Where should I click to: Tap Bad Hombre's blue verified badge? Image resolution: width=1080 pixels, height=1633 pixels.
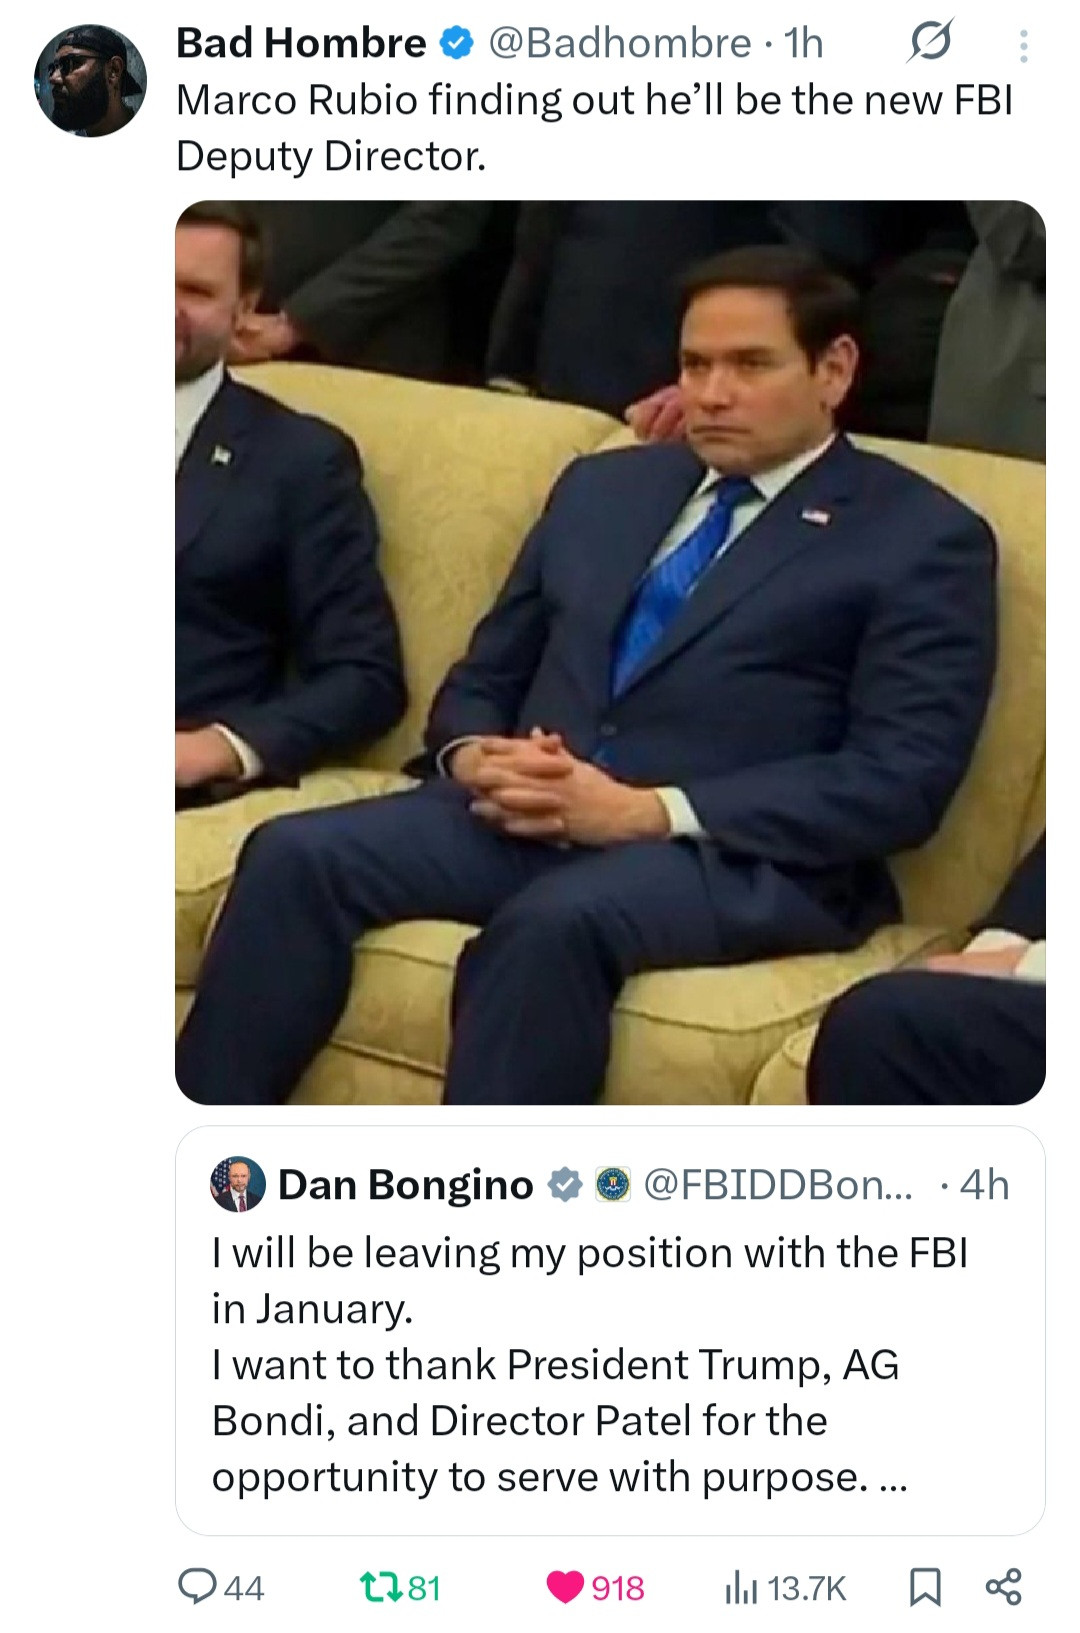(x=458, y=43)
